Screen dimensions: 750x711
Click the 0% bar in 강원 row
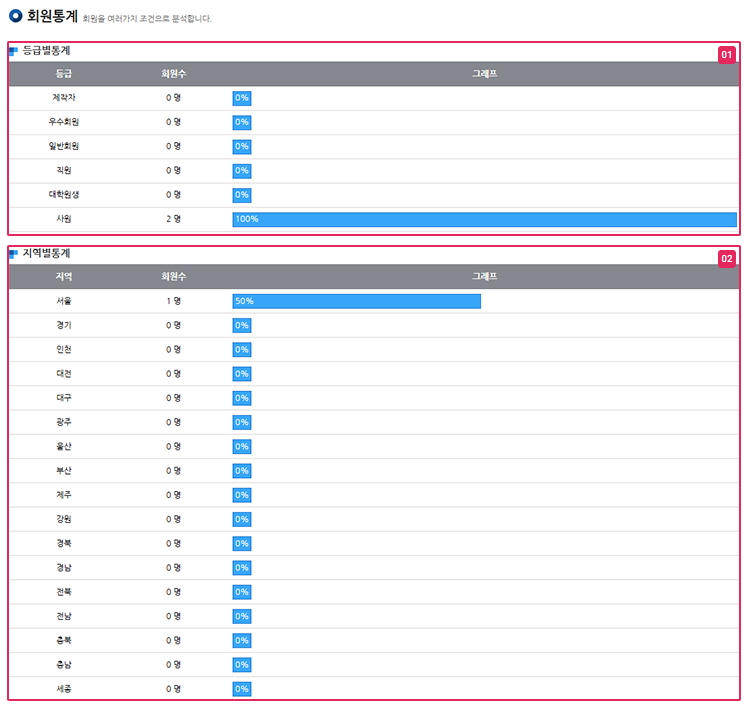[x=242, y=520]
